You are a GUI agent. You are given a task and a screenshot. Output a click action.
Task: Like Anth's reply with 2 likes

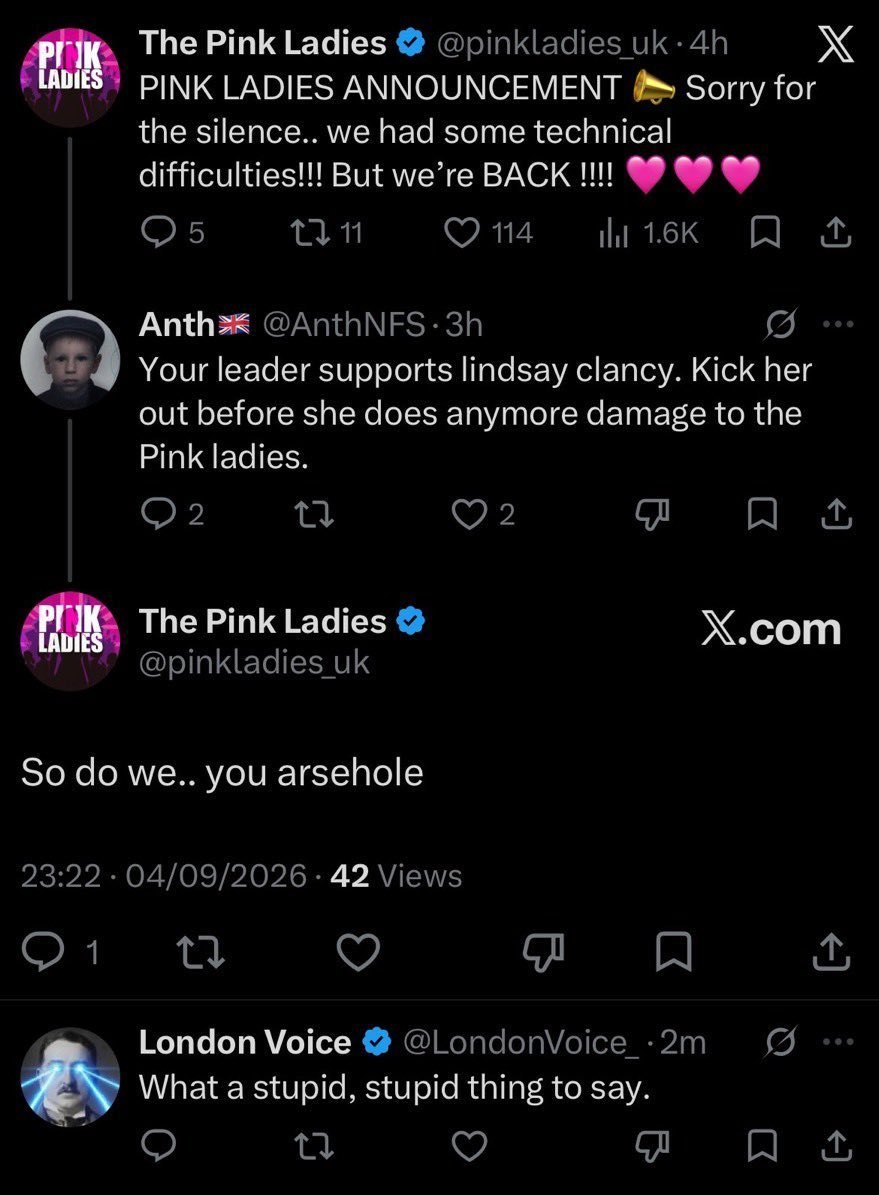tap(484, 514)
